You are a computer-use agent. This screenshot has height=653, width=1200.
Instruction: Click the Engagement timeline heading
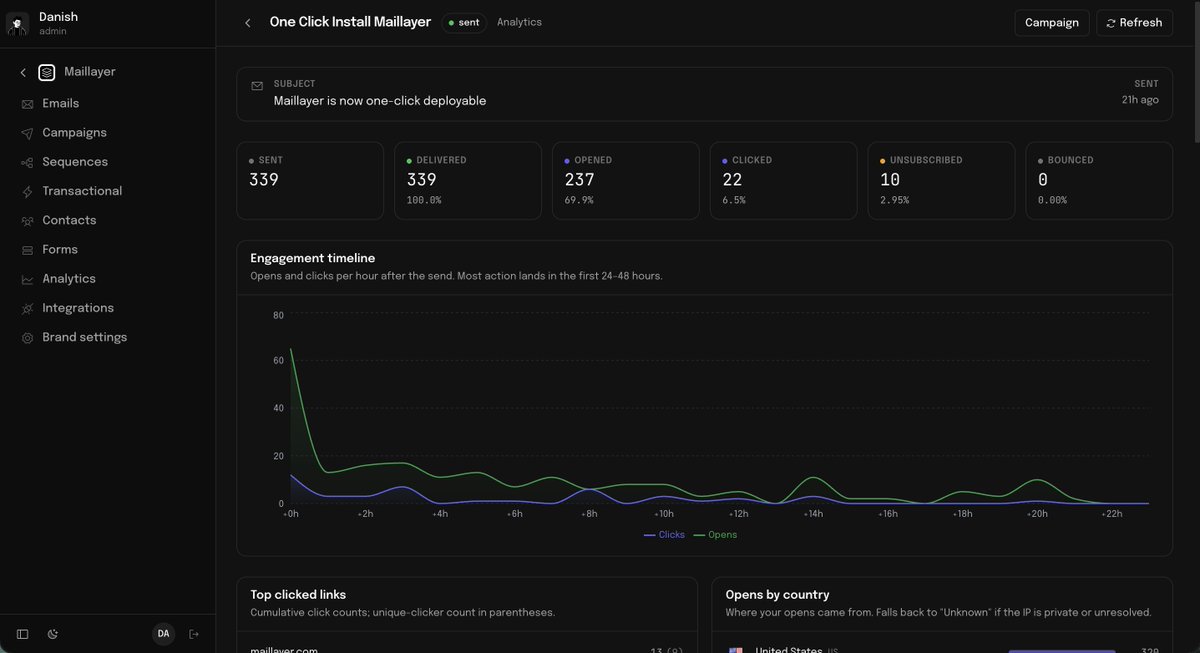(312, 258)
